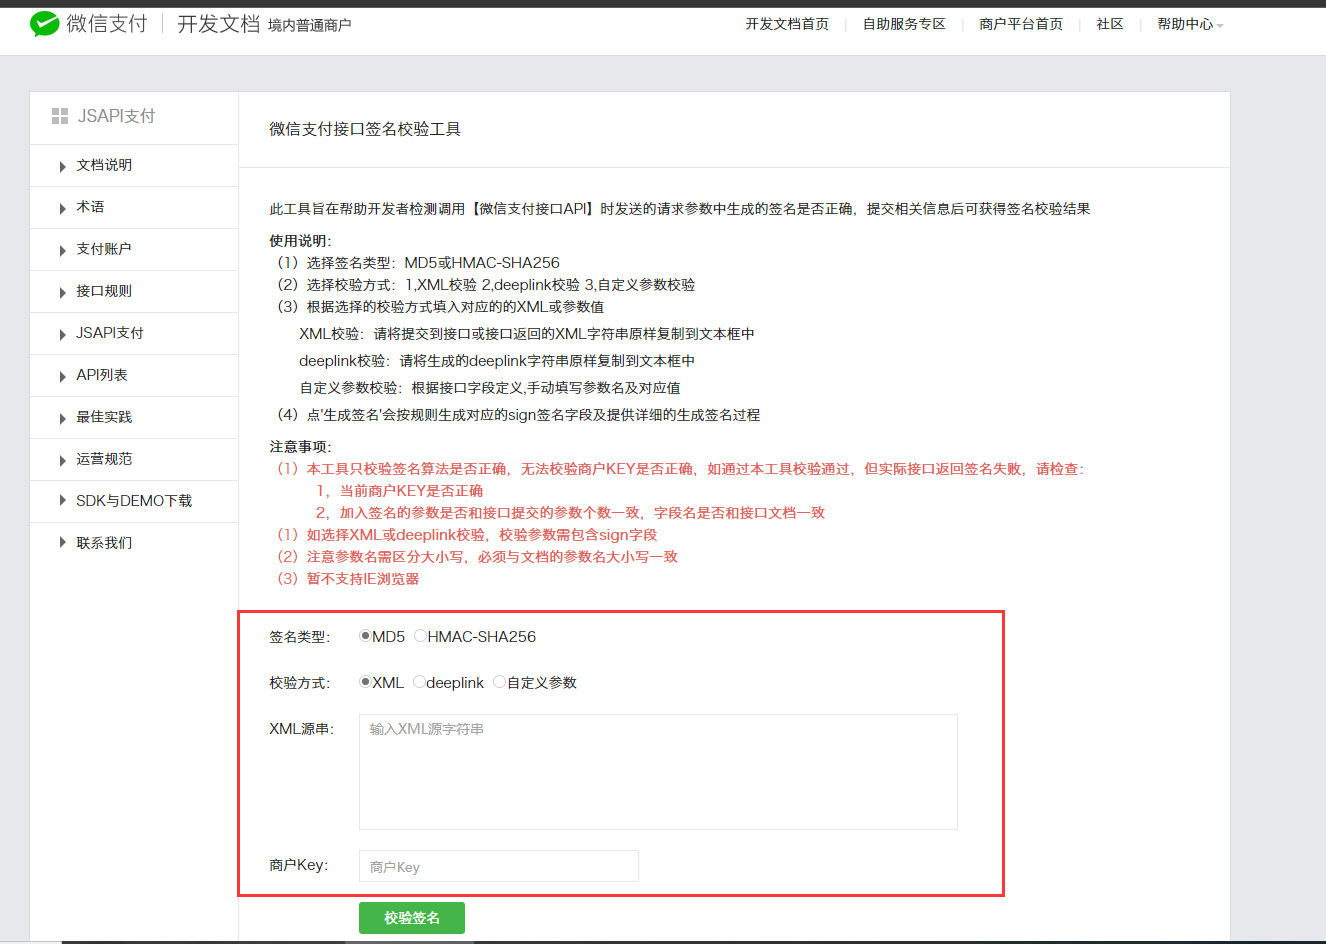Click the red 暂不支持IE浏览器 note
The image size is (1326, 944).
pos(348,579)
